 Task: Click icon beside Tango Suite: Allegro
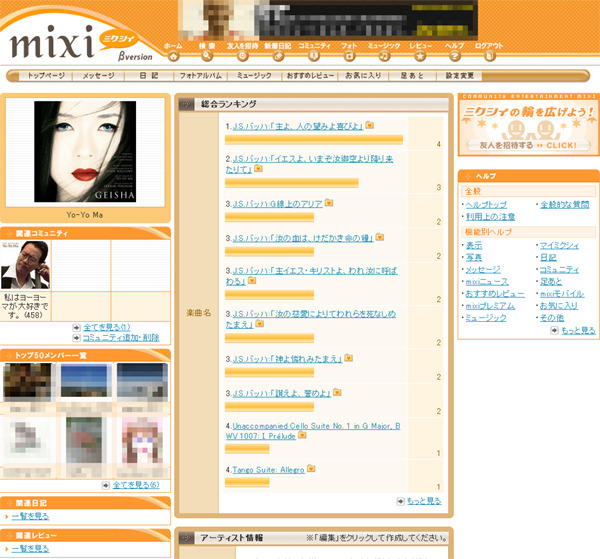click(311, 469)
